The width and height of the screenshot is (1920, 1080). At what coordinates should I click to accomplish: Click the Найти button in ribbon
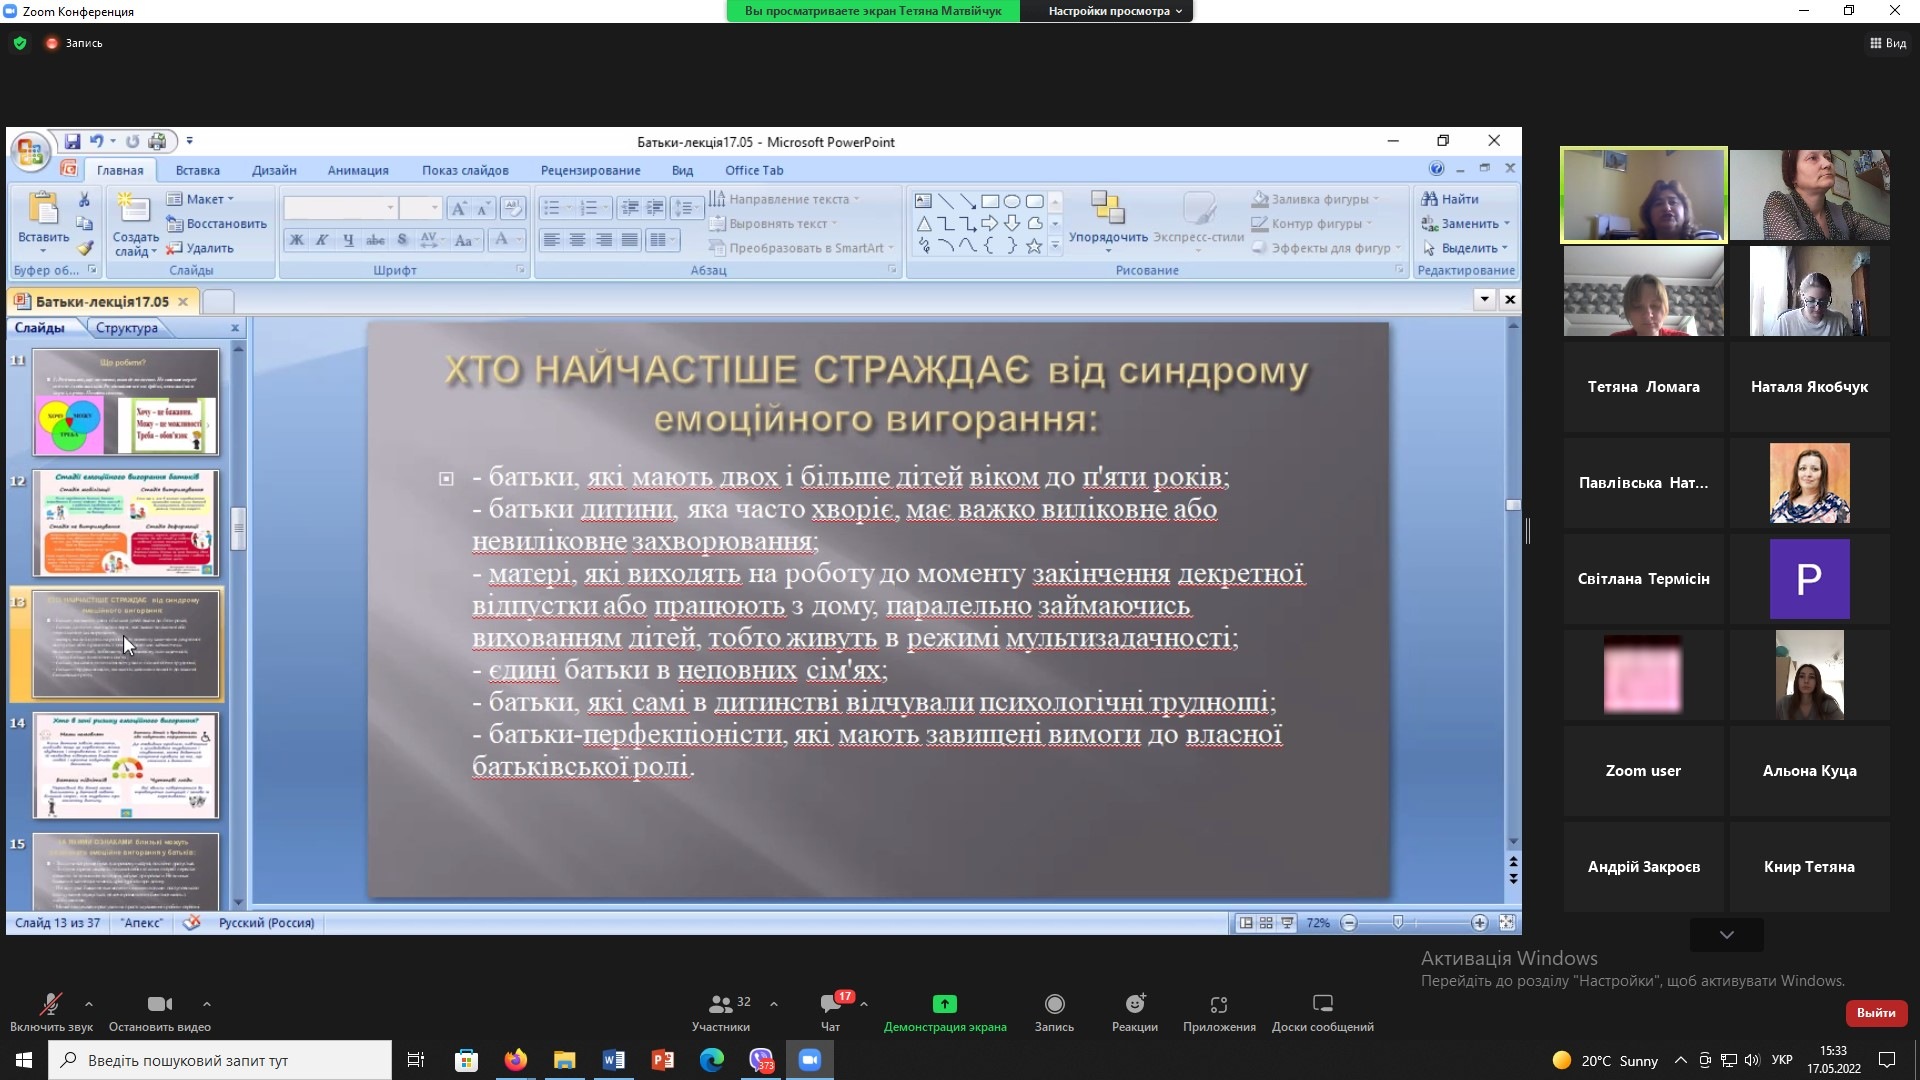(1450, 199)
